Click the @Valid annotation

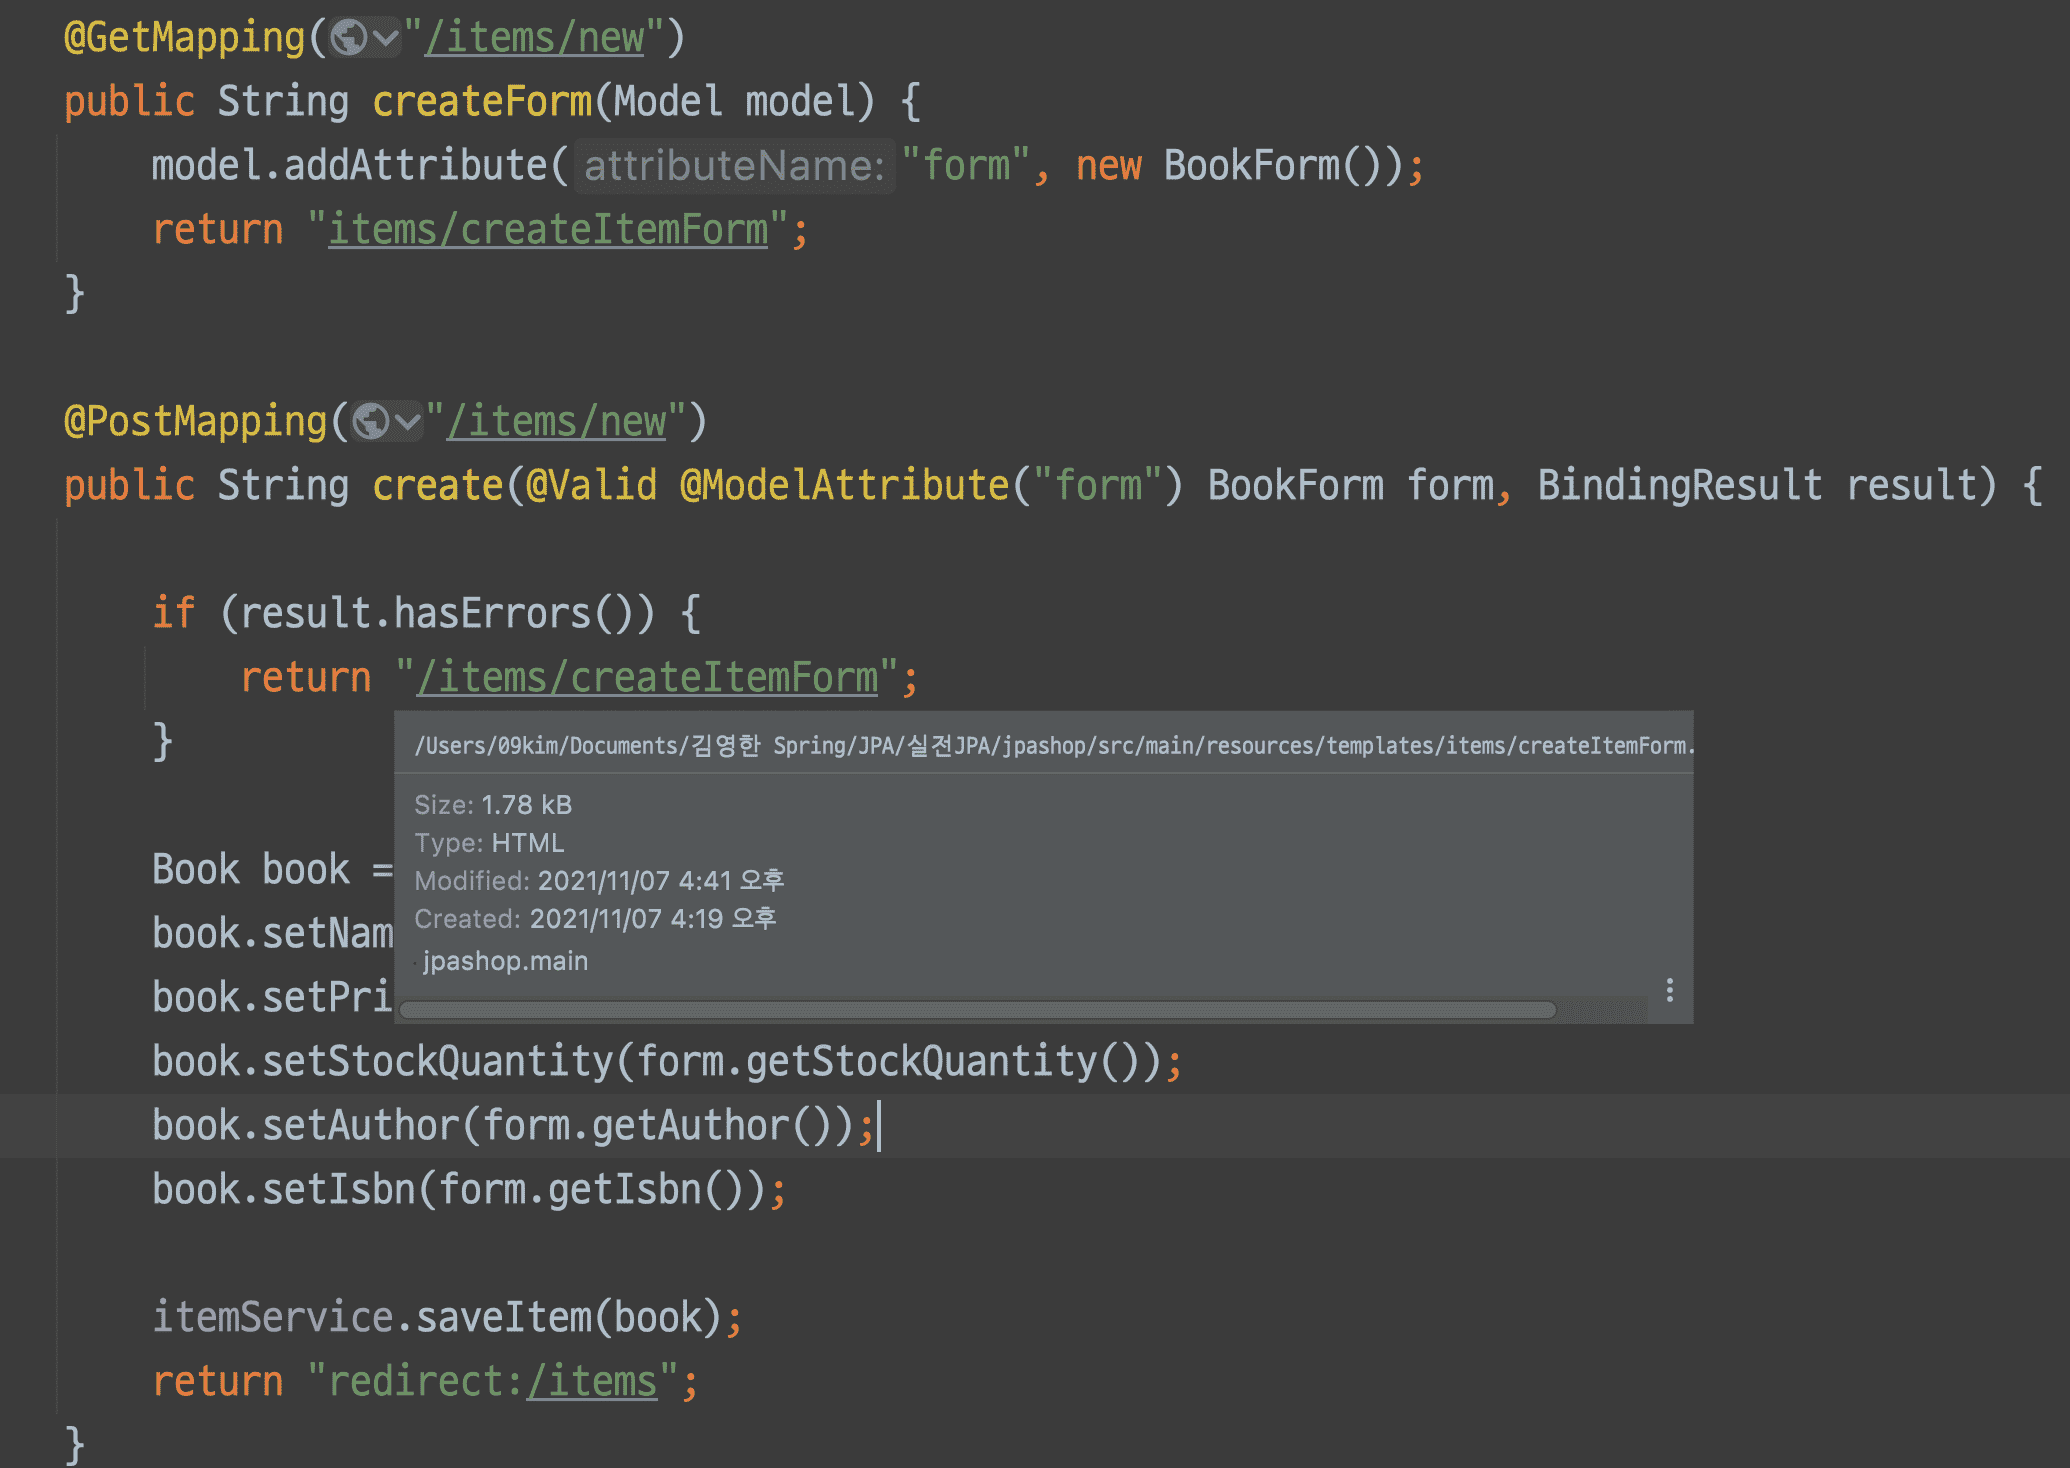592,486
